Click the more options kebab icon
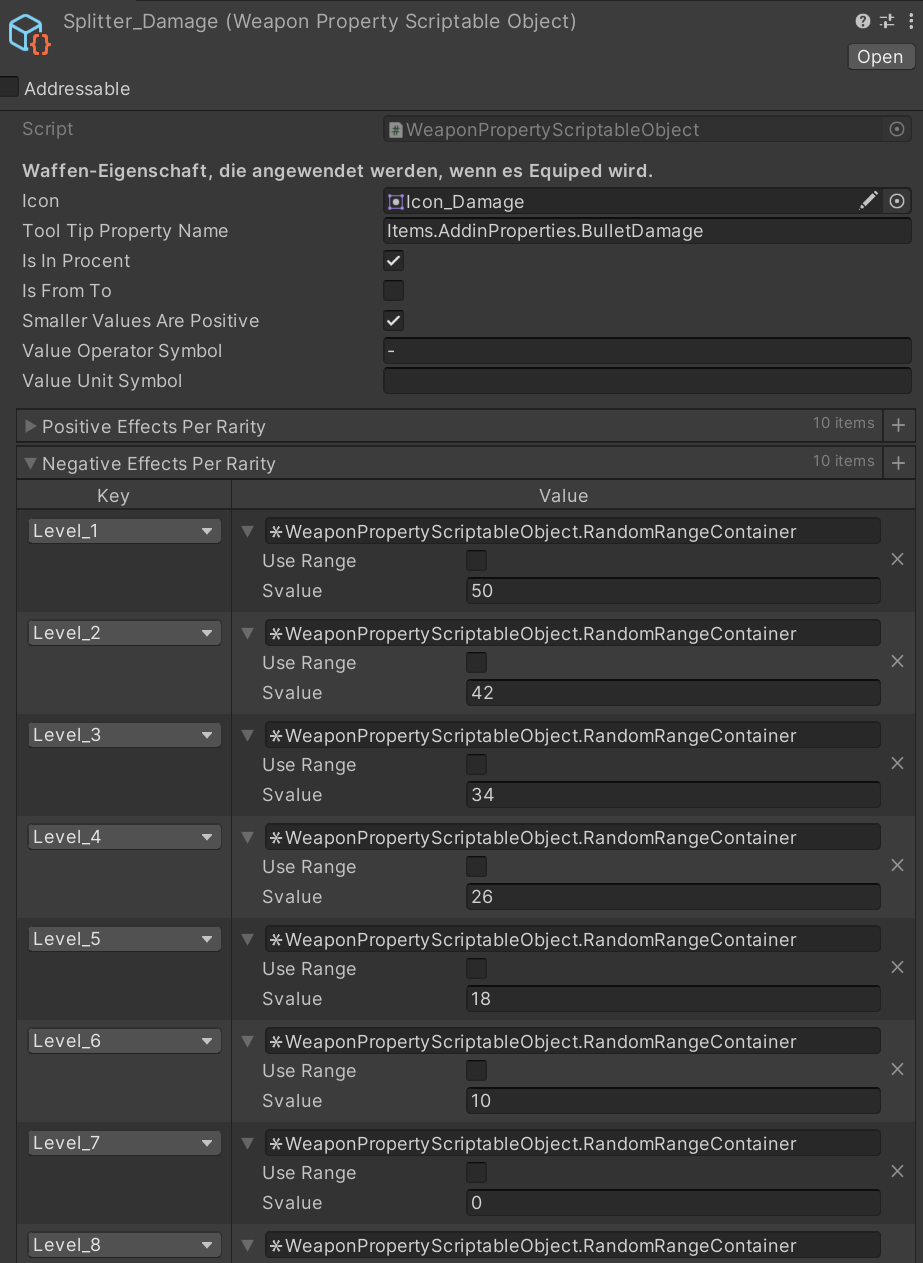Image resolution: width=923 pixels, height=1263 pixels. (x=909, y=21)
